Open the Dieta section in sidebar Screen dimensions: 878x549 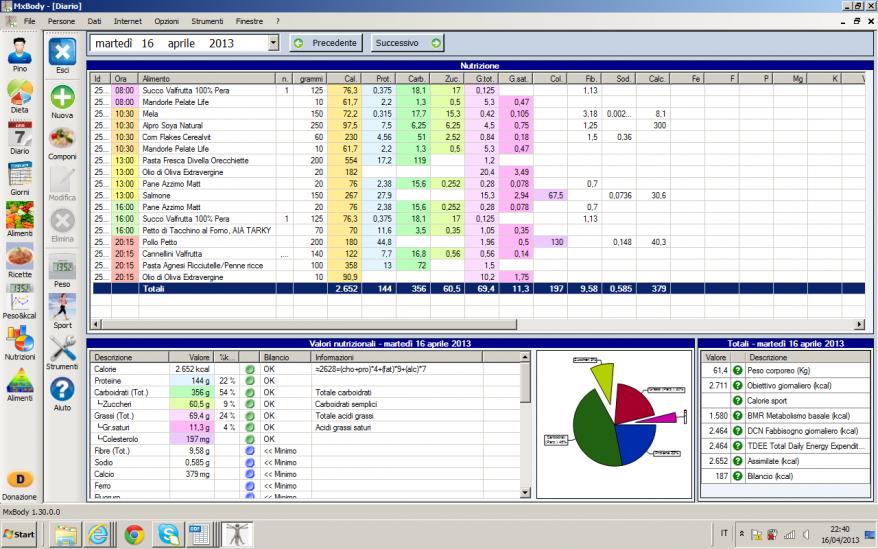click(20, 96)
